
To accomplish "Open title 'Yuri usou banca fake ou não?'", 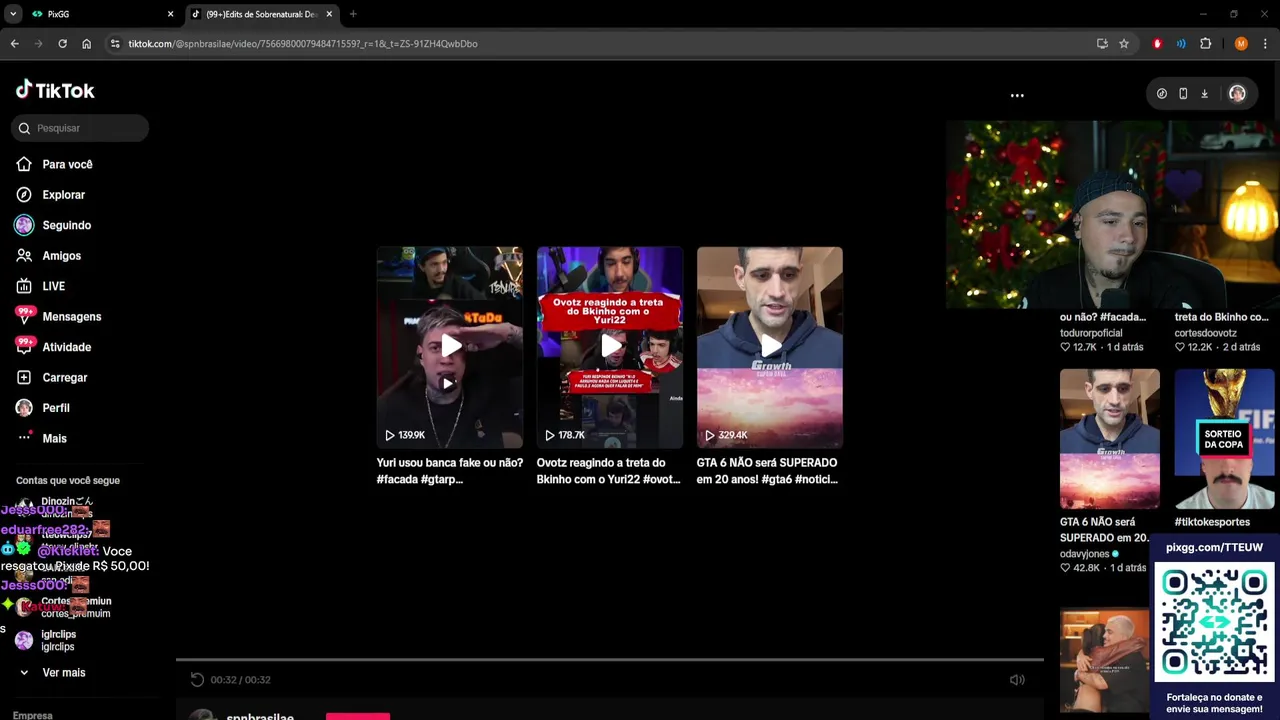I will click(x=449, y=471).
